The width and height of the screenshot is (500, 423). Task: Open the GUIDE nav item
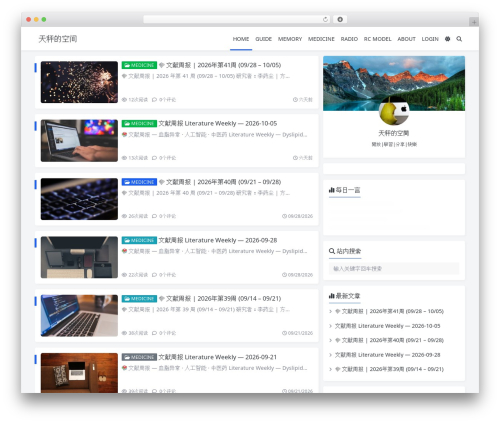pos(263,39)
